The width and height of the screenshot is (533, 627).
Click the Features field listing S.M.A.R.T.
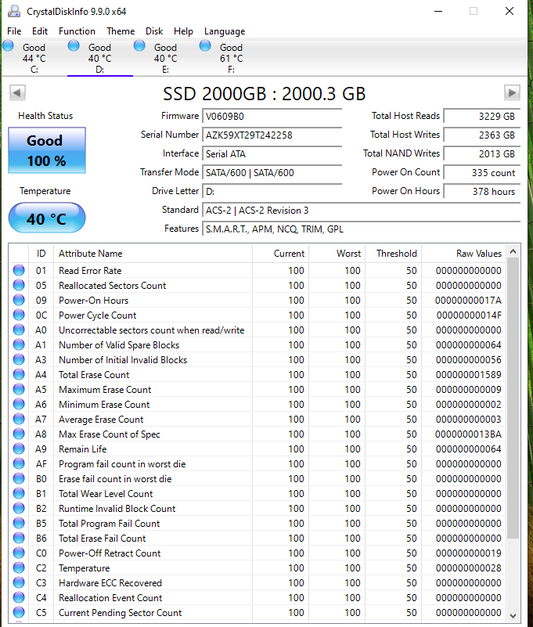pyautogui.click(x=361, y=229)
